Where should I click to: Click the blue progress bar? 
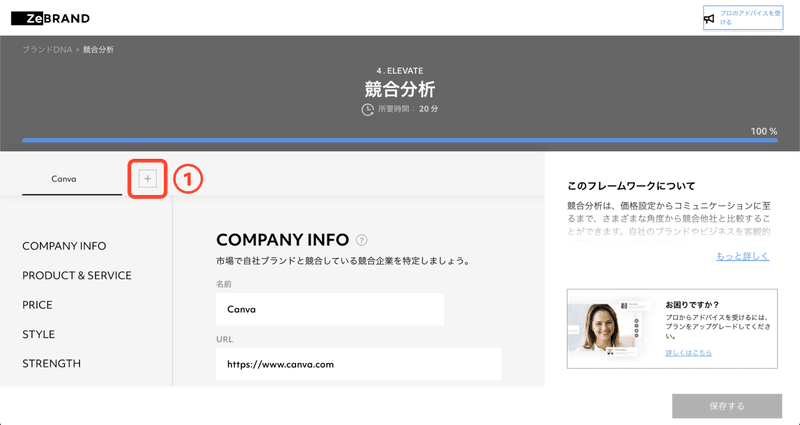(x=399, y=140)
